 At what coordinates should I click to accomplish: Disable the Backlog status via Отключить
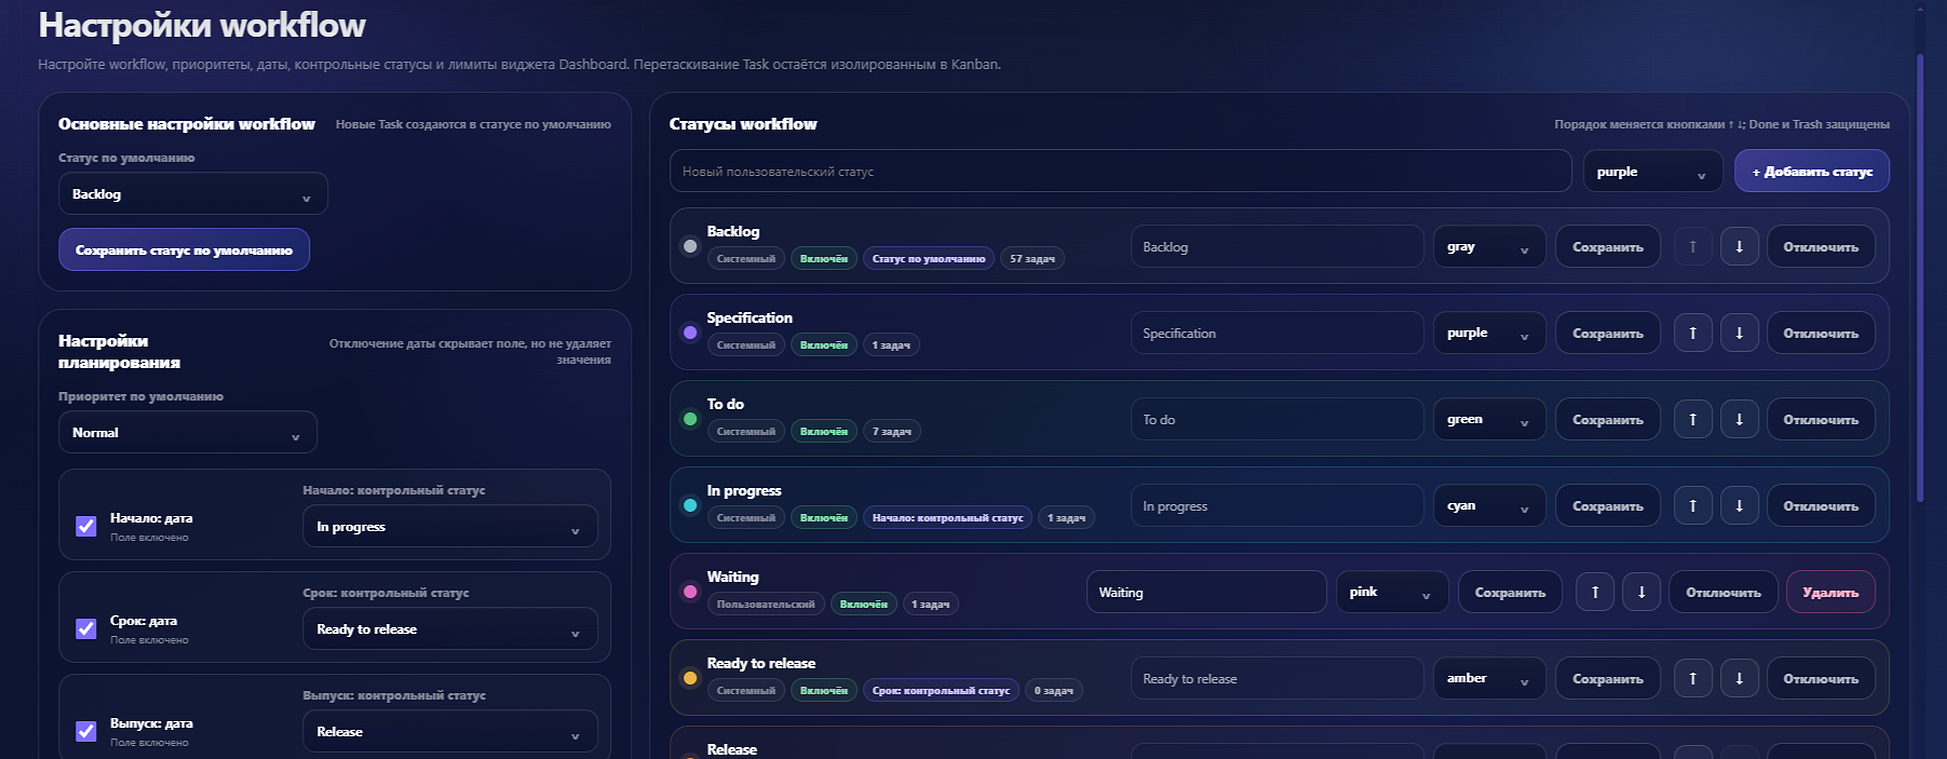[x=1821, y=247]
